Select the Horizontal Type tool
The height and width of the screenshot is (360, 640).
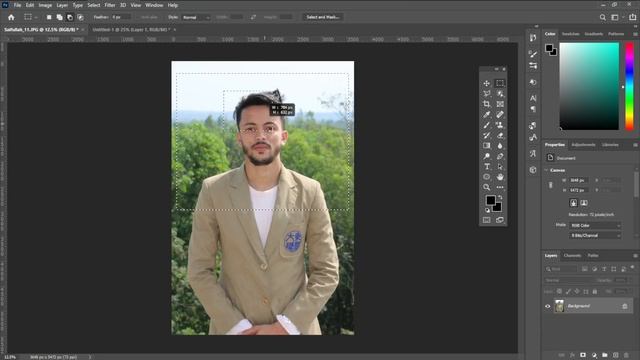487,167
